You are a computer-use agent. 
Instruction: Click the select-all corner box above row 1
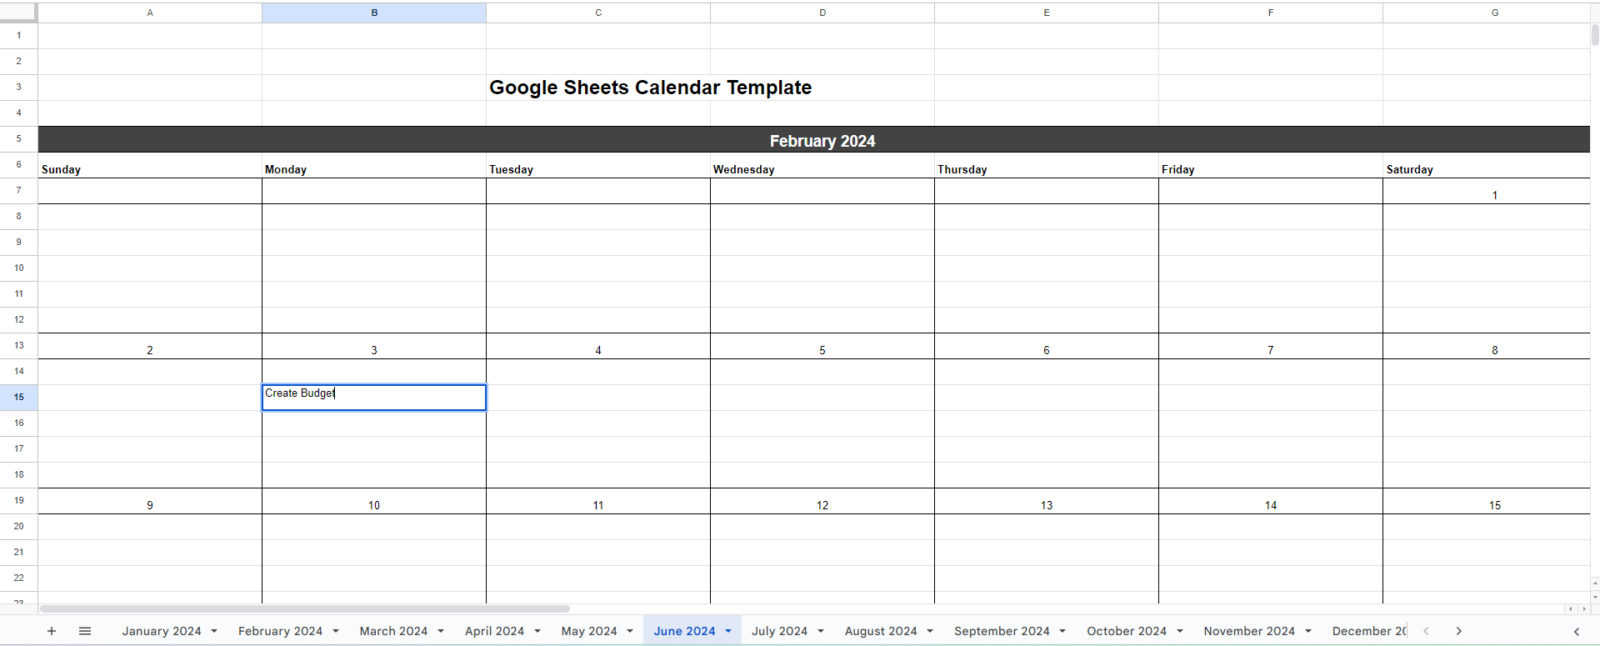[19, 13]
